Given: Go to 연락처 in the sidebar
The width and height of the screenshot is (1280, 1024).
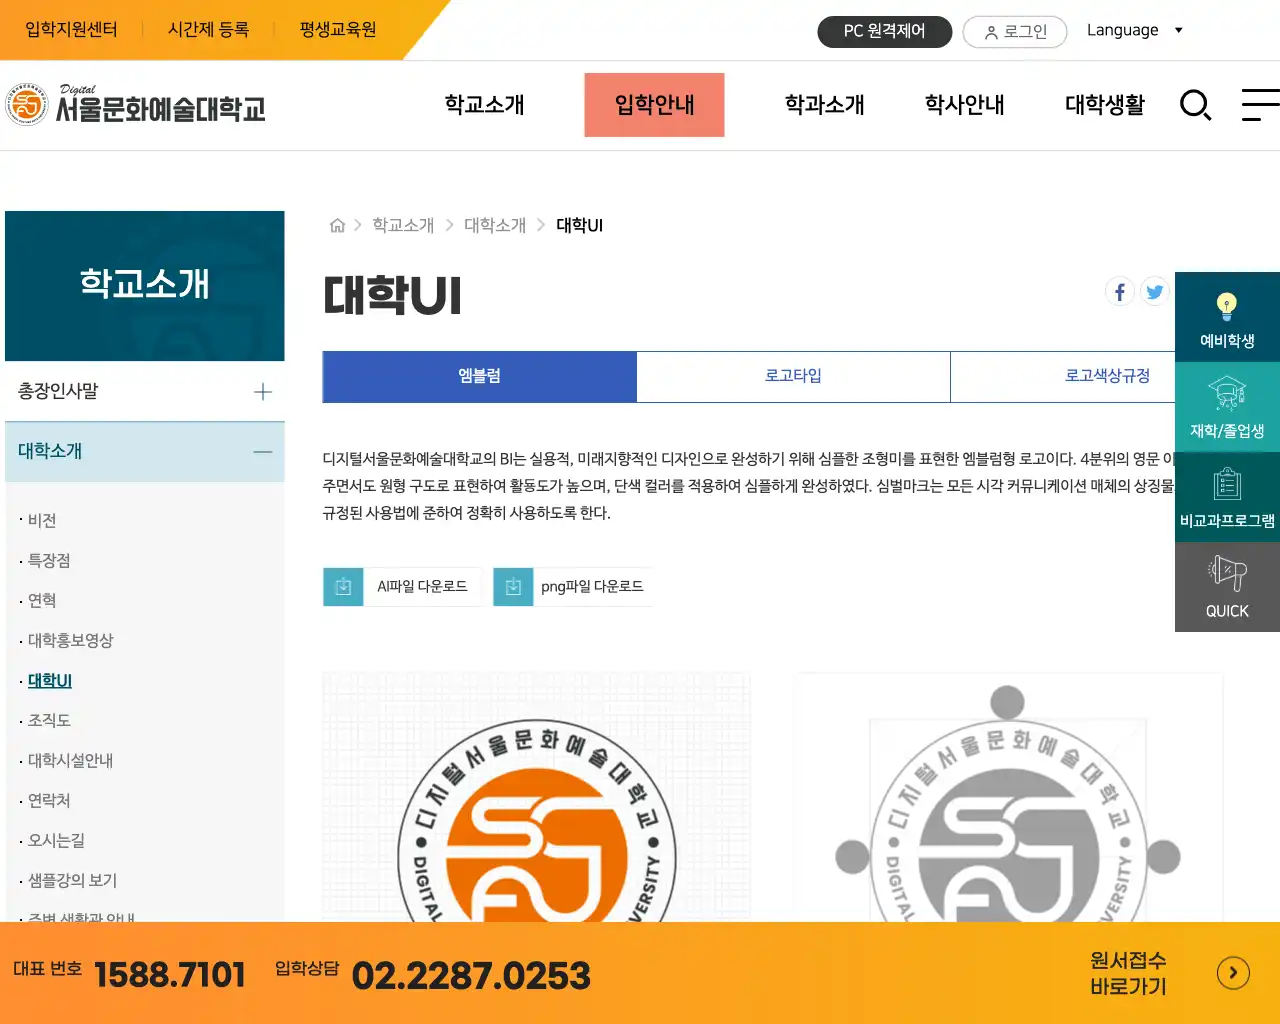Looking at the screenshot, I should [x=49, y=801].
